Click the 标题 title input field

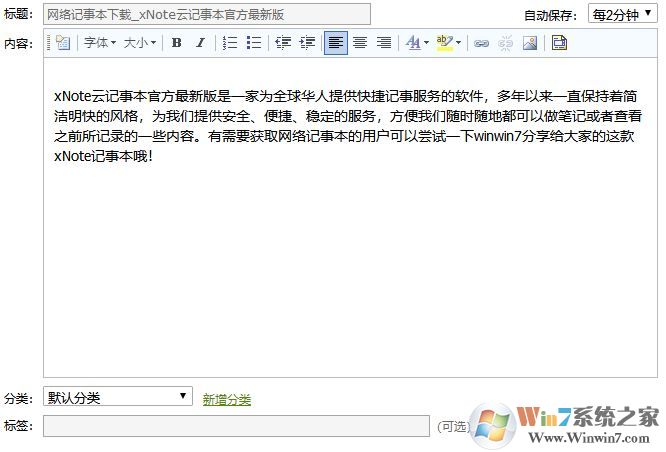click(x=207, y=14)
